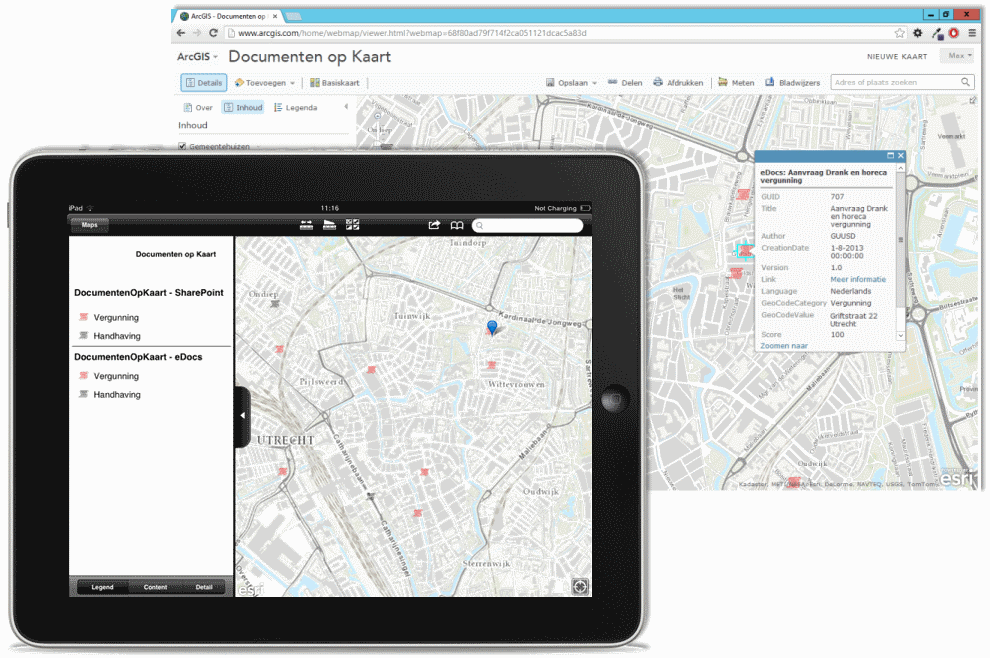Tap the blue pin on iPad map
Viewport: 990px width, 658px height.
point(492,326)
